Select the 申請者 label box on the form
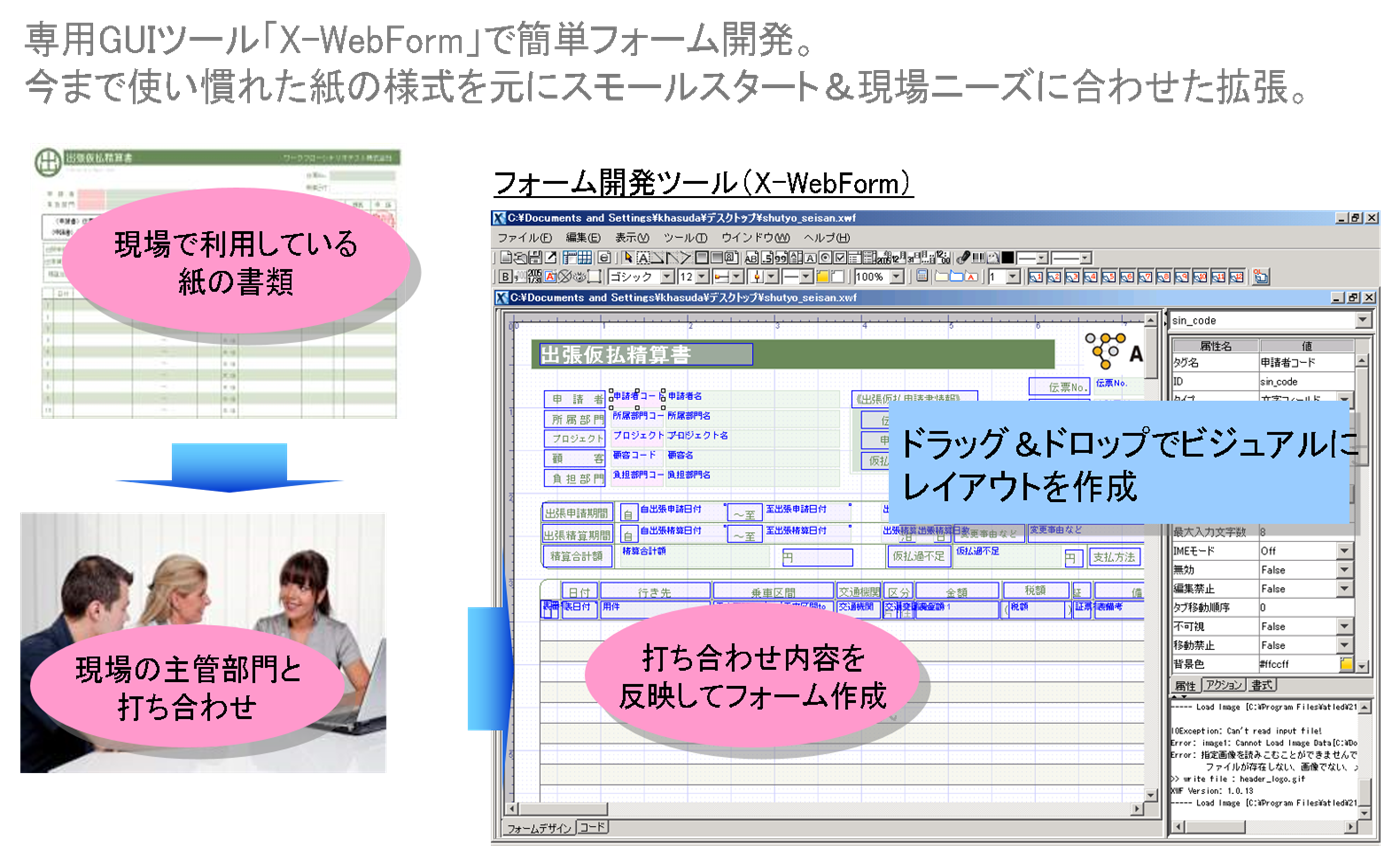This screenshot has height=846, width=1392. 574,400
